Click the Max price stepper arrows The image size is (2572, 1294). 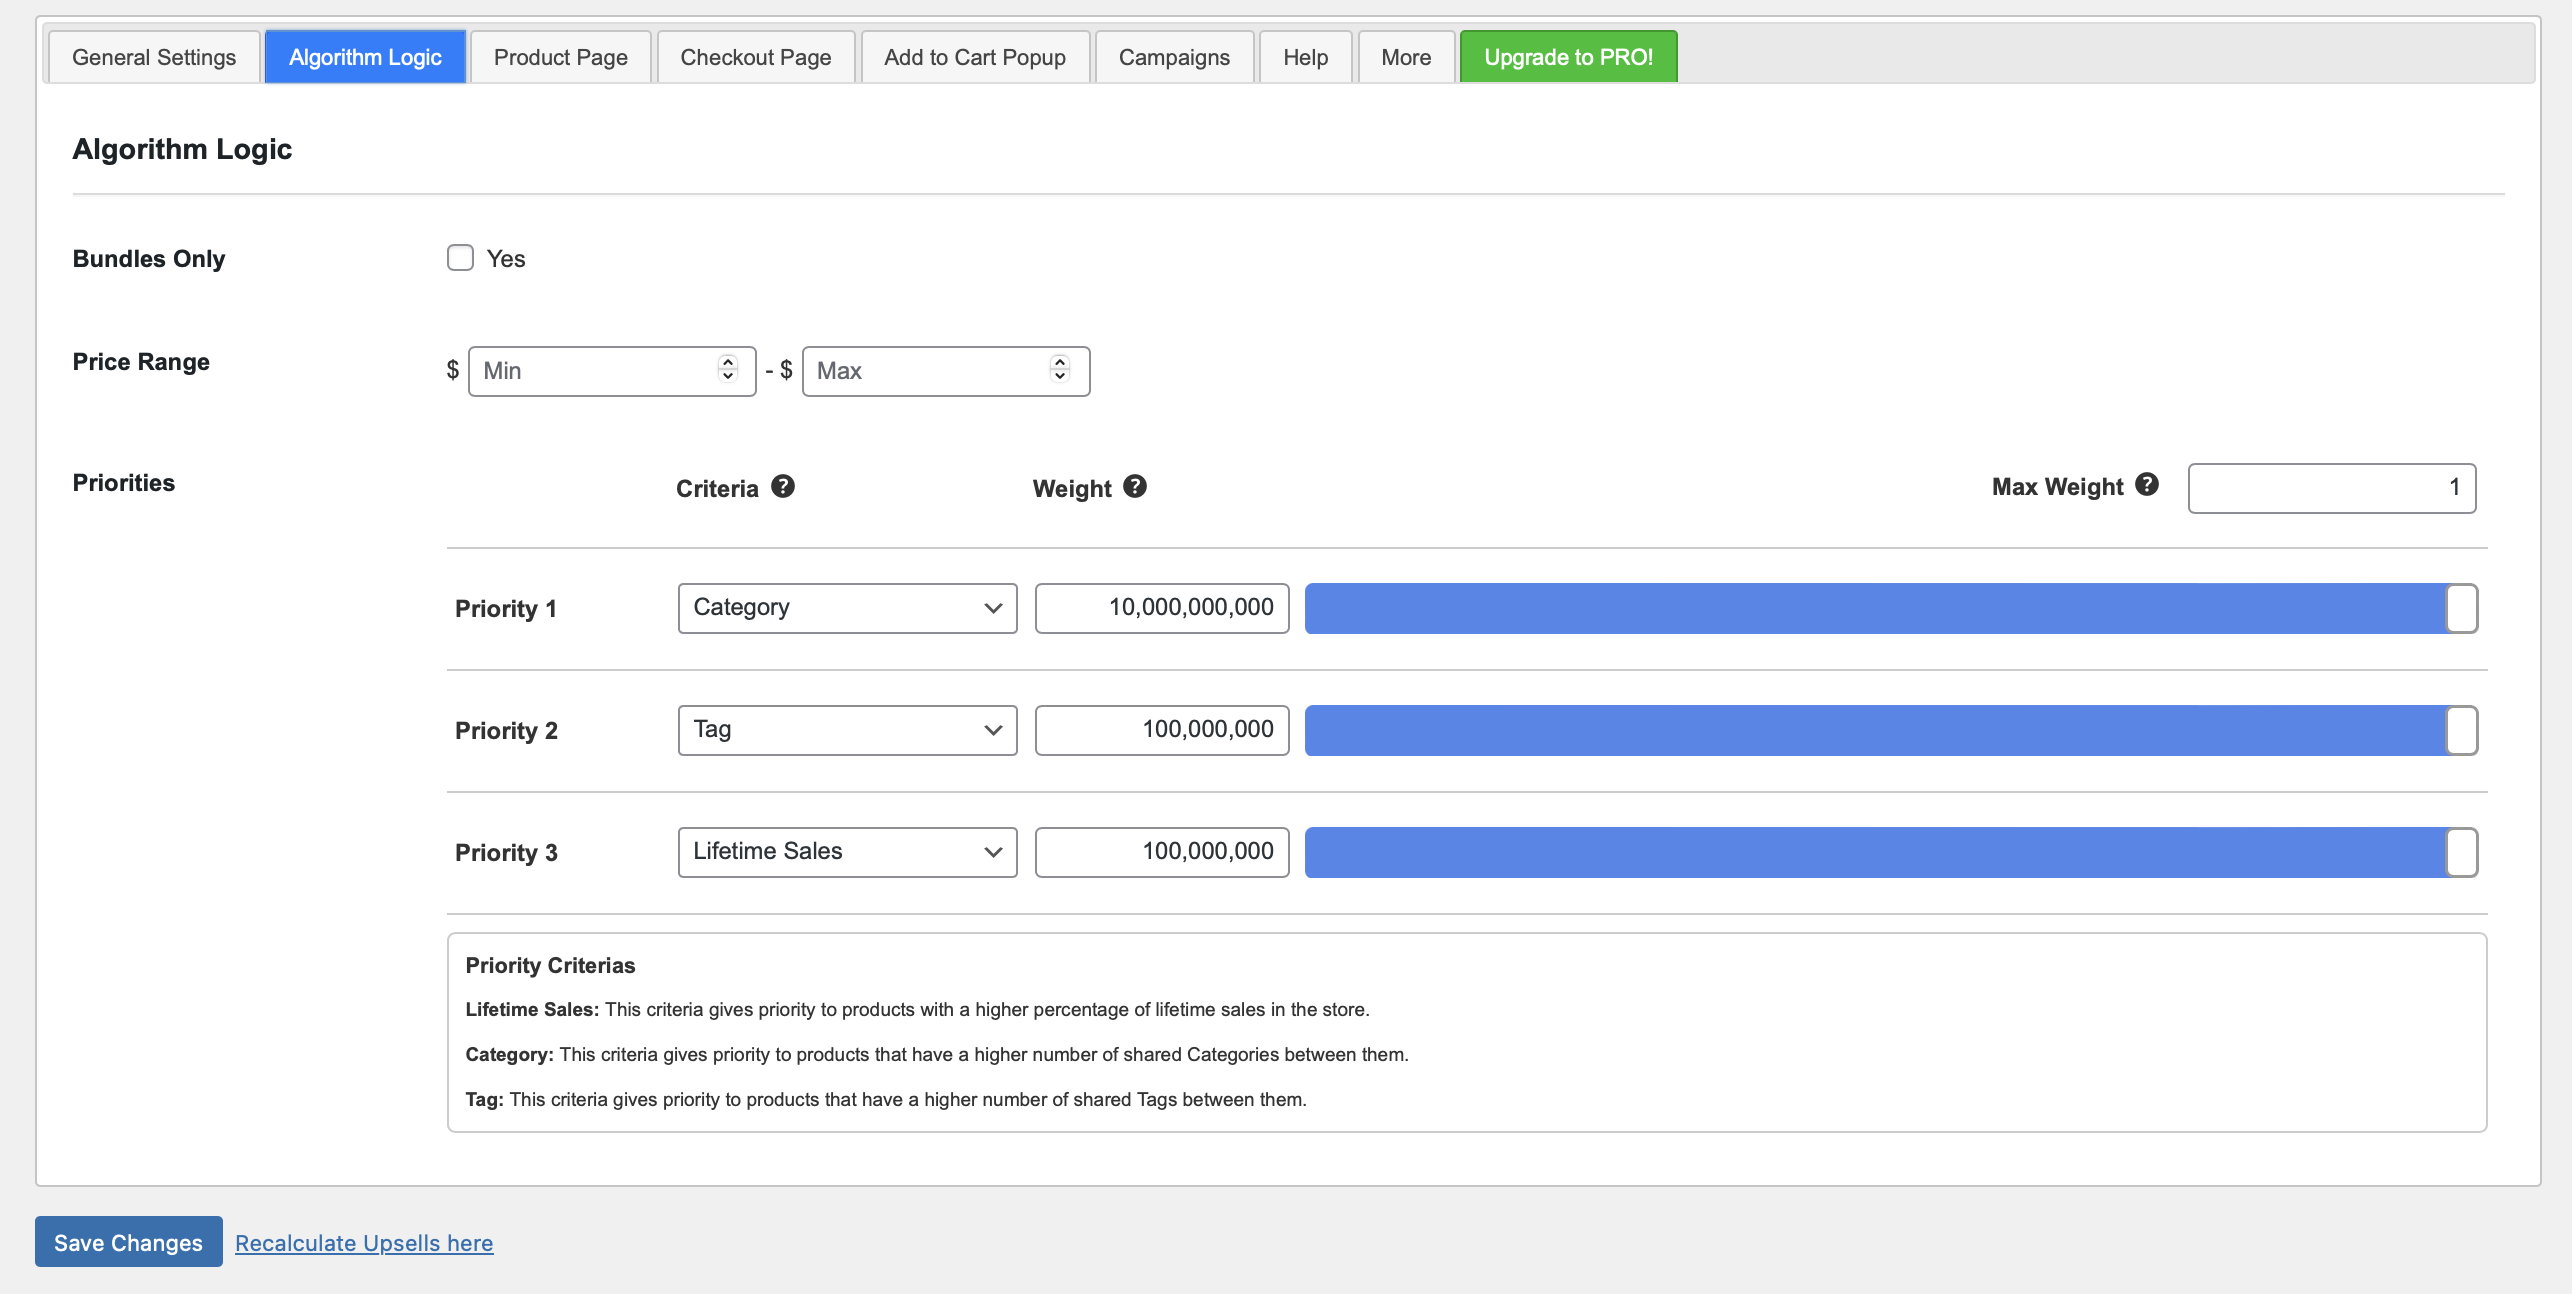pyautogui.click(x=1060, y=370)
